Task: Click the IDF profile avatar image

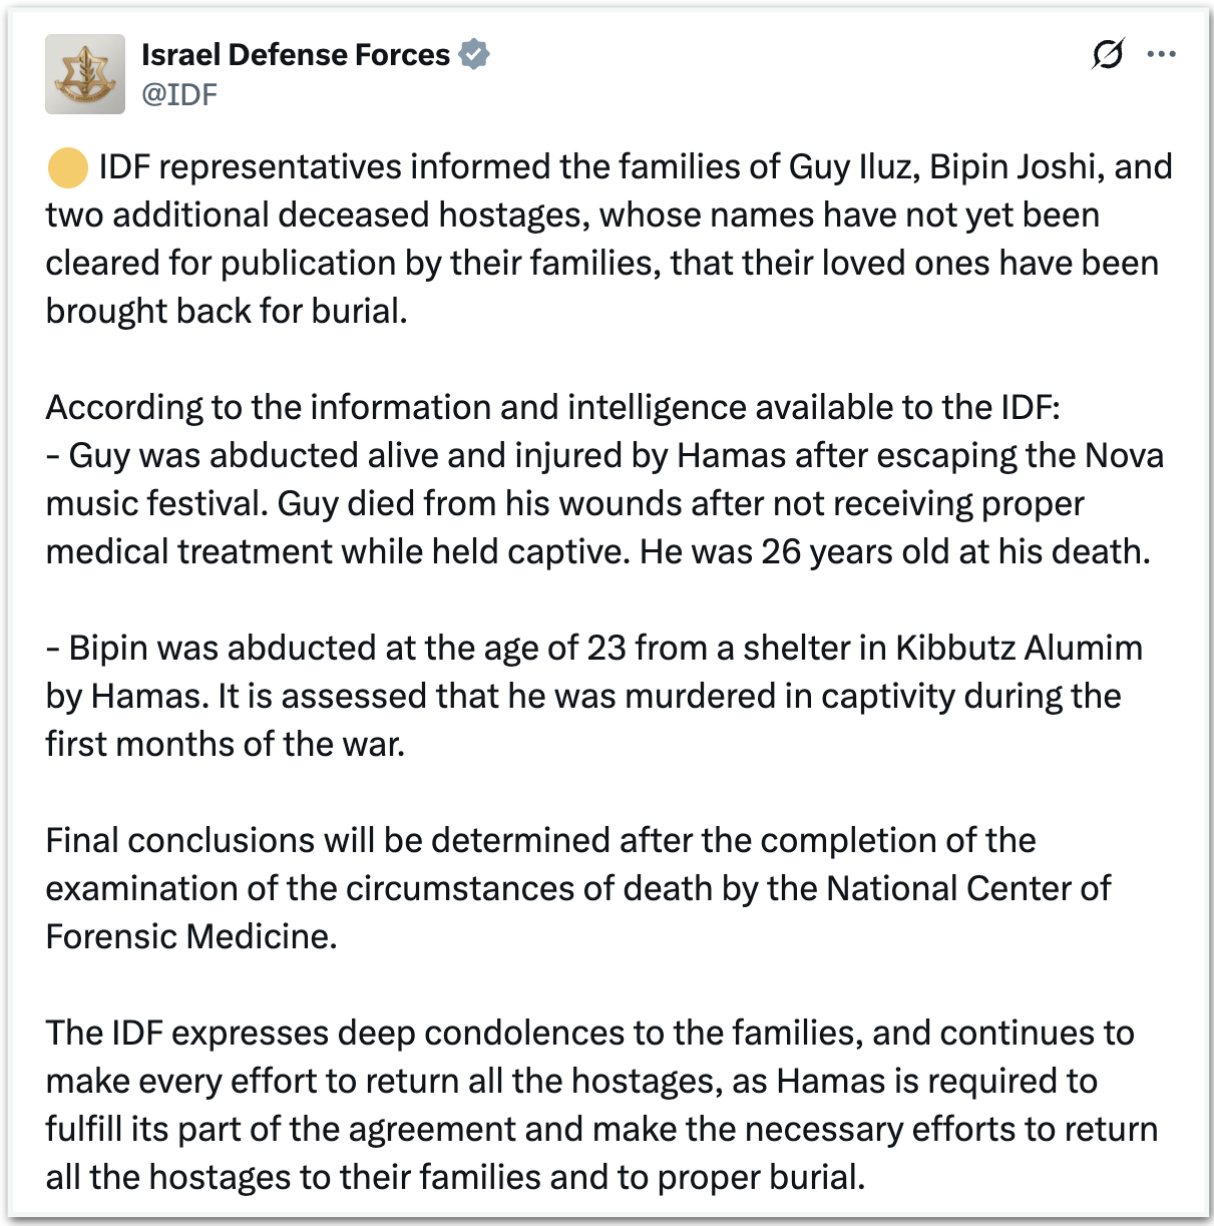Action: click(x=85, y=74)
